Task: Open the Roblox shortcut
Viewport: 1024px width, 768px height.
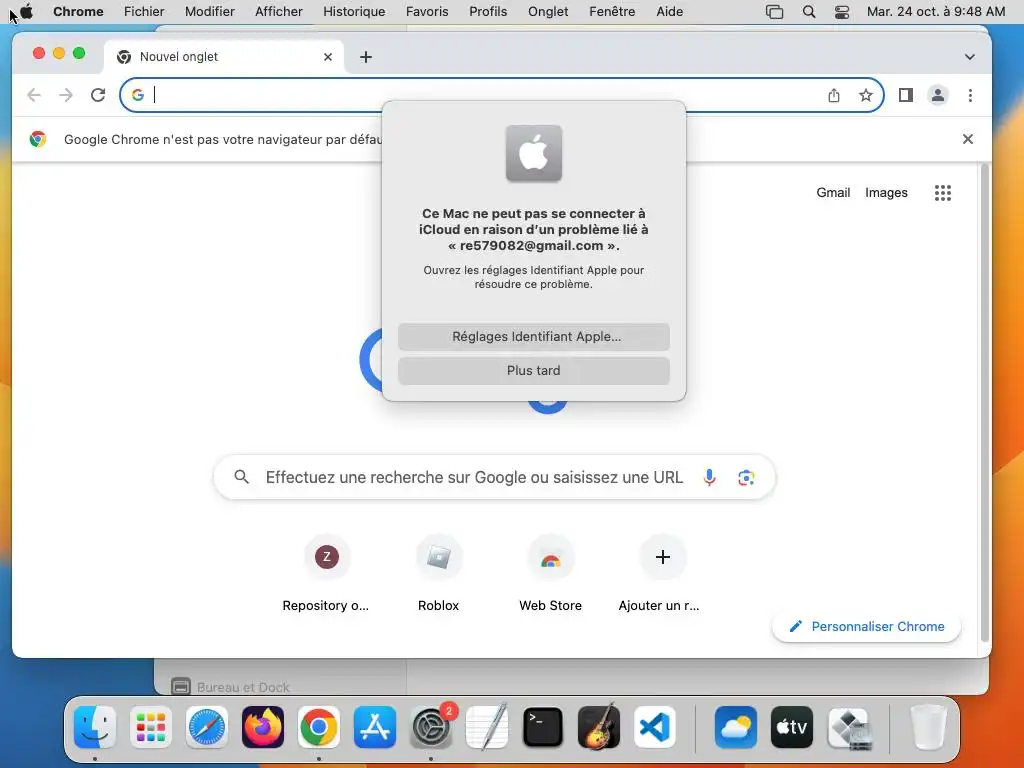Action: point(439,573)
